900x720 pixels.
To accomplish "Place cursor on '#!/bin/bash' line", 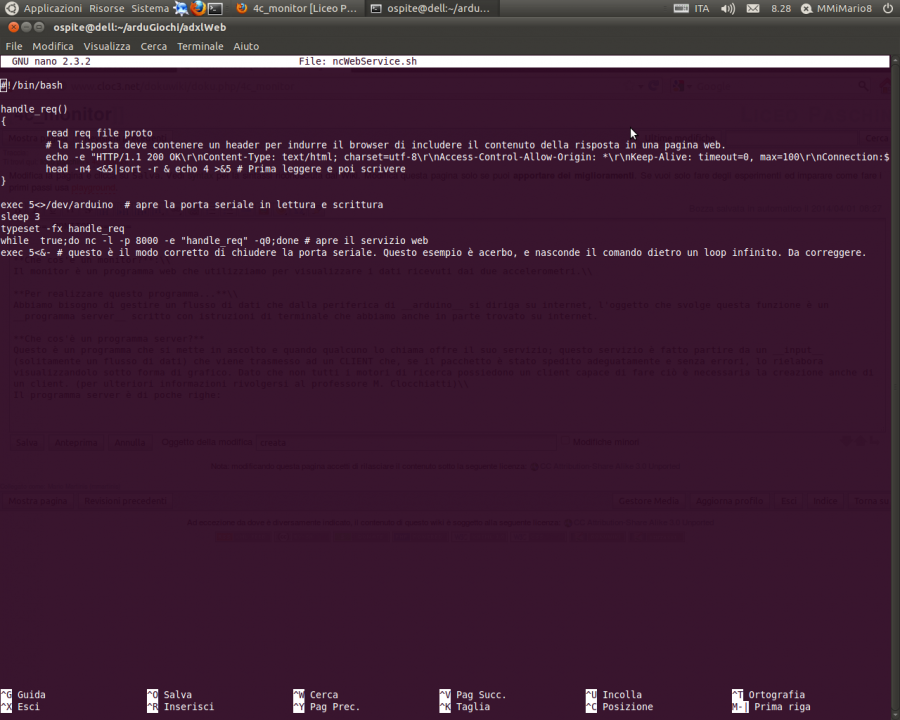I will pyautogui.click(x=32, y=86).
